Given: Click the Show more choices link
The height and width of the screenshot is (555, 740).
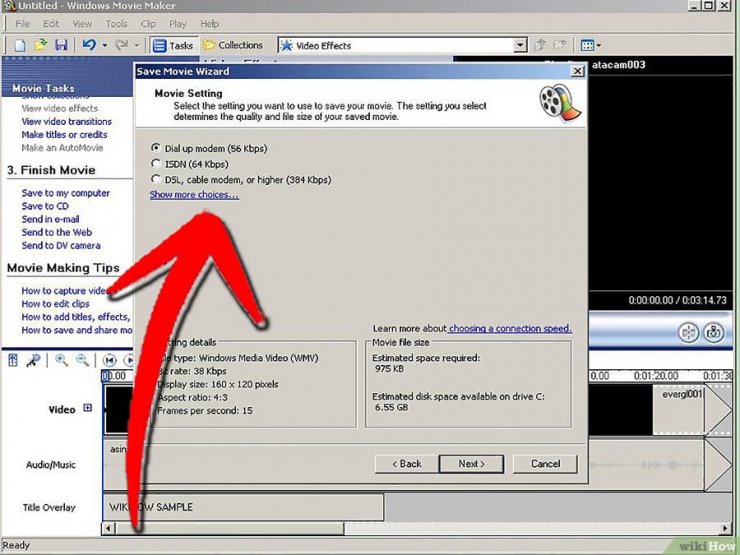Looking at the screenshot, I should [194, 194].
